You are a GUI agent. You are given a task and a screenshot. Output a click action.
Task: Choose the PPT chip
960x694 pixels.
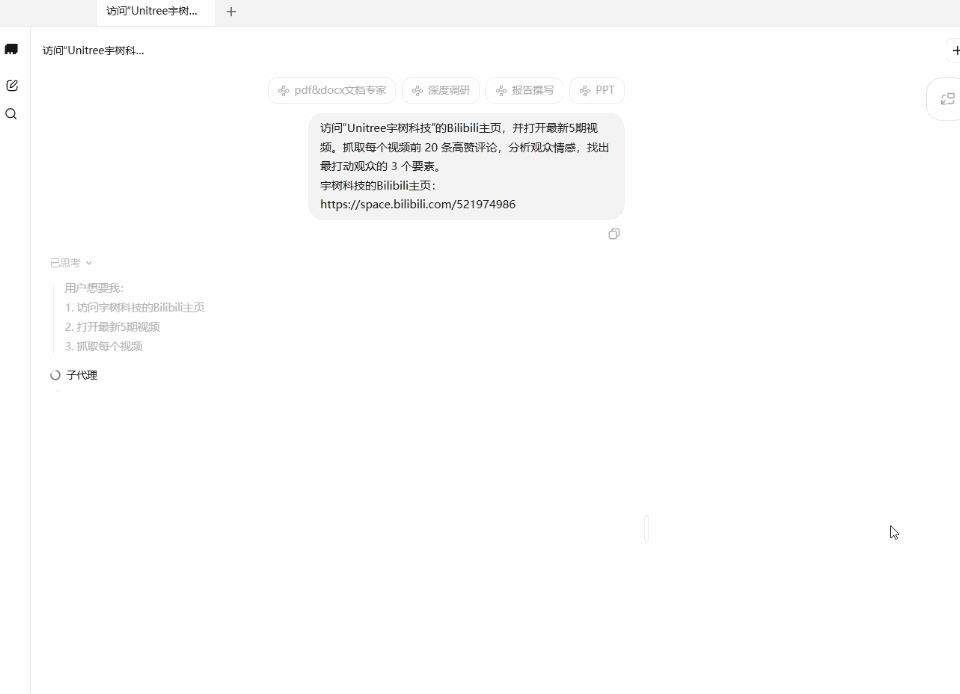click(x=597, y=91)
